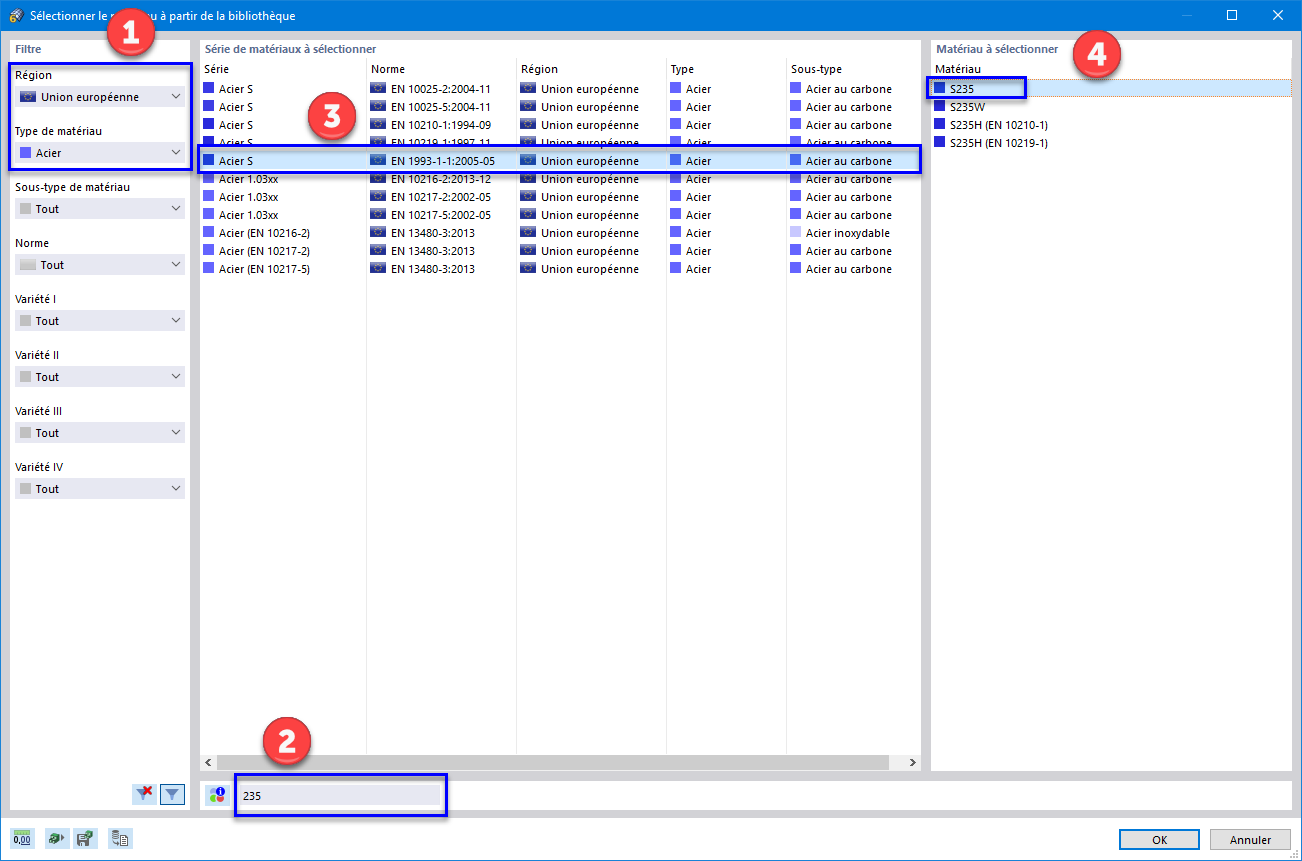Screen dimensions: 1302x861
Task: Click the EU flag beside EN 10025-2:2004-11
Action: (378, 89)
